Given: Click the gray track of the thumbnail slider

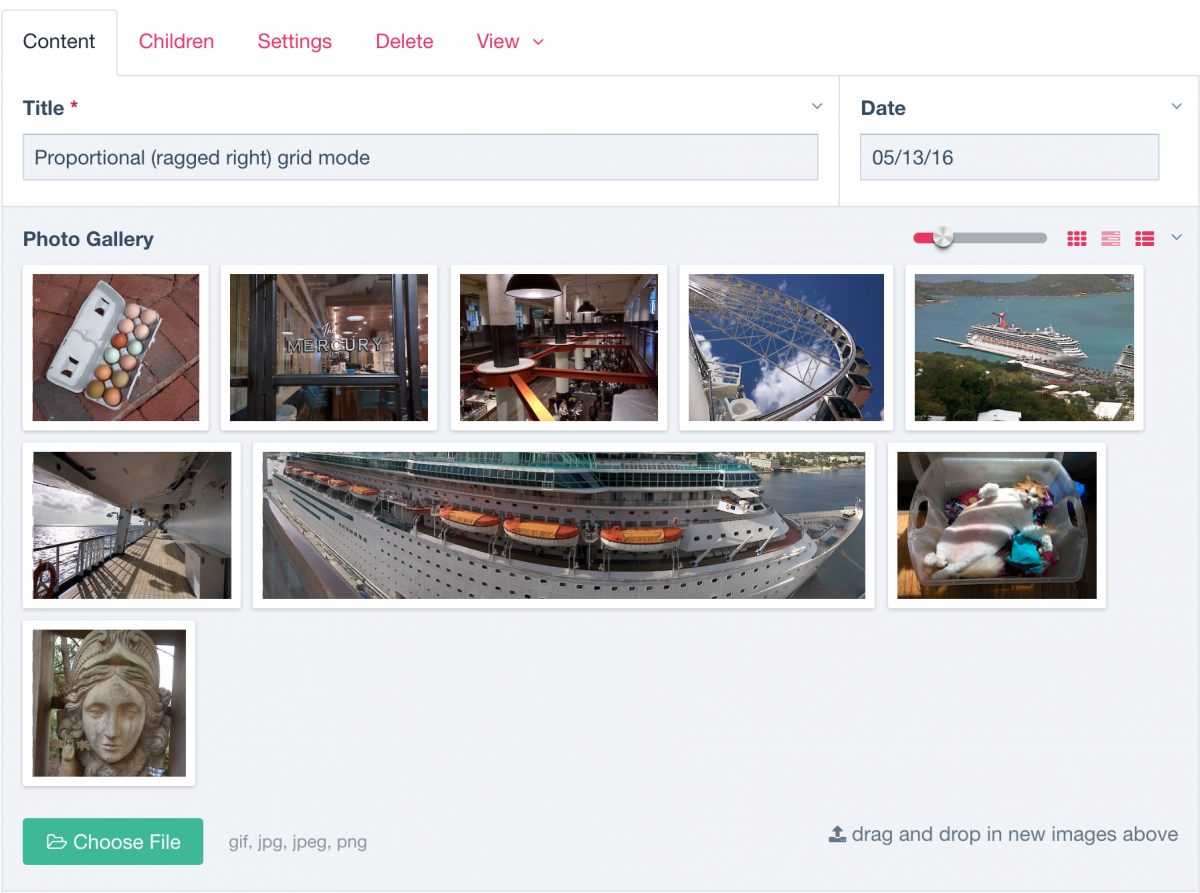Looking at the screenshot, I should tap(1000, 238).
